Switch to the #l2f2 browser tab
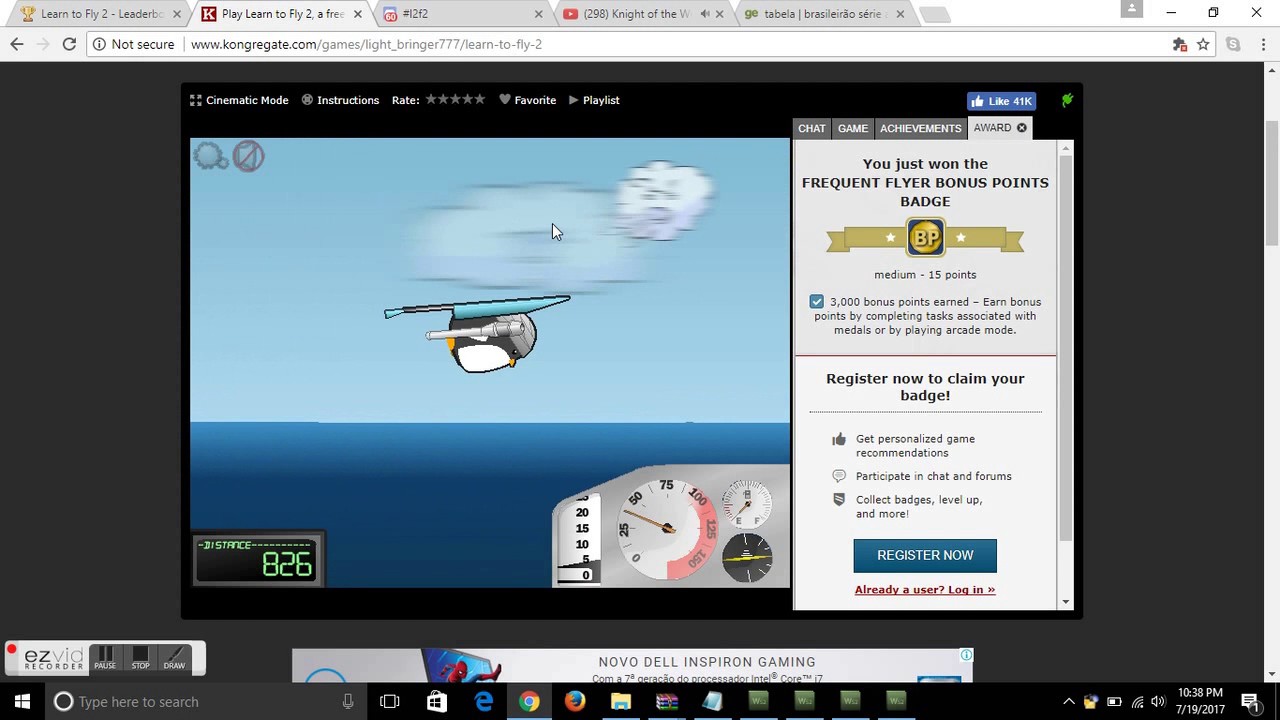 click(462, 14)
